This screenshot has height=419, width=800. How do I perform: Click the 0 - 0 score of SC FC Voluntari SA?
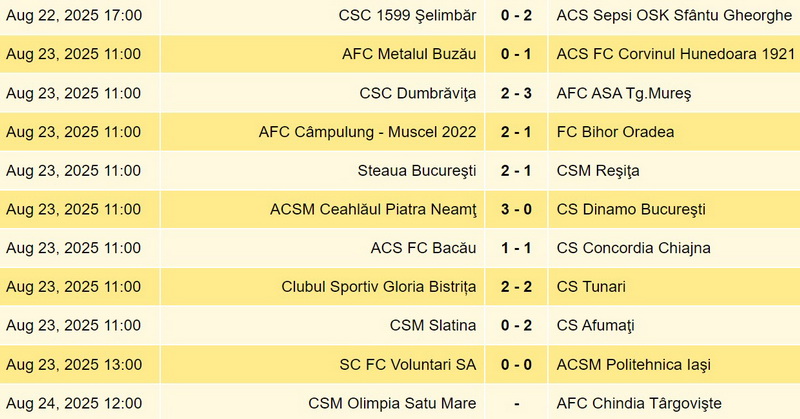pyautogui.click(x=516, y=364)
